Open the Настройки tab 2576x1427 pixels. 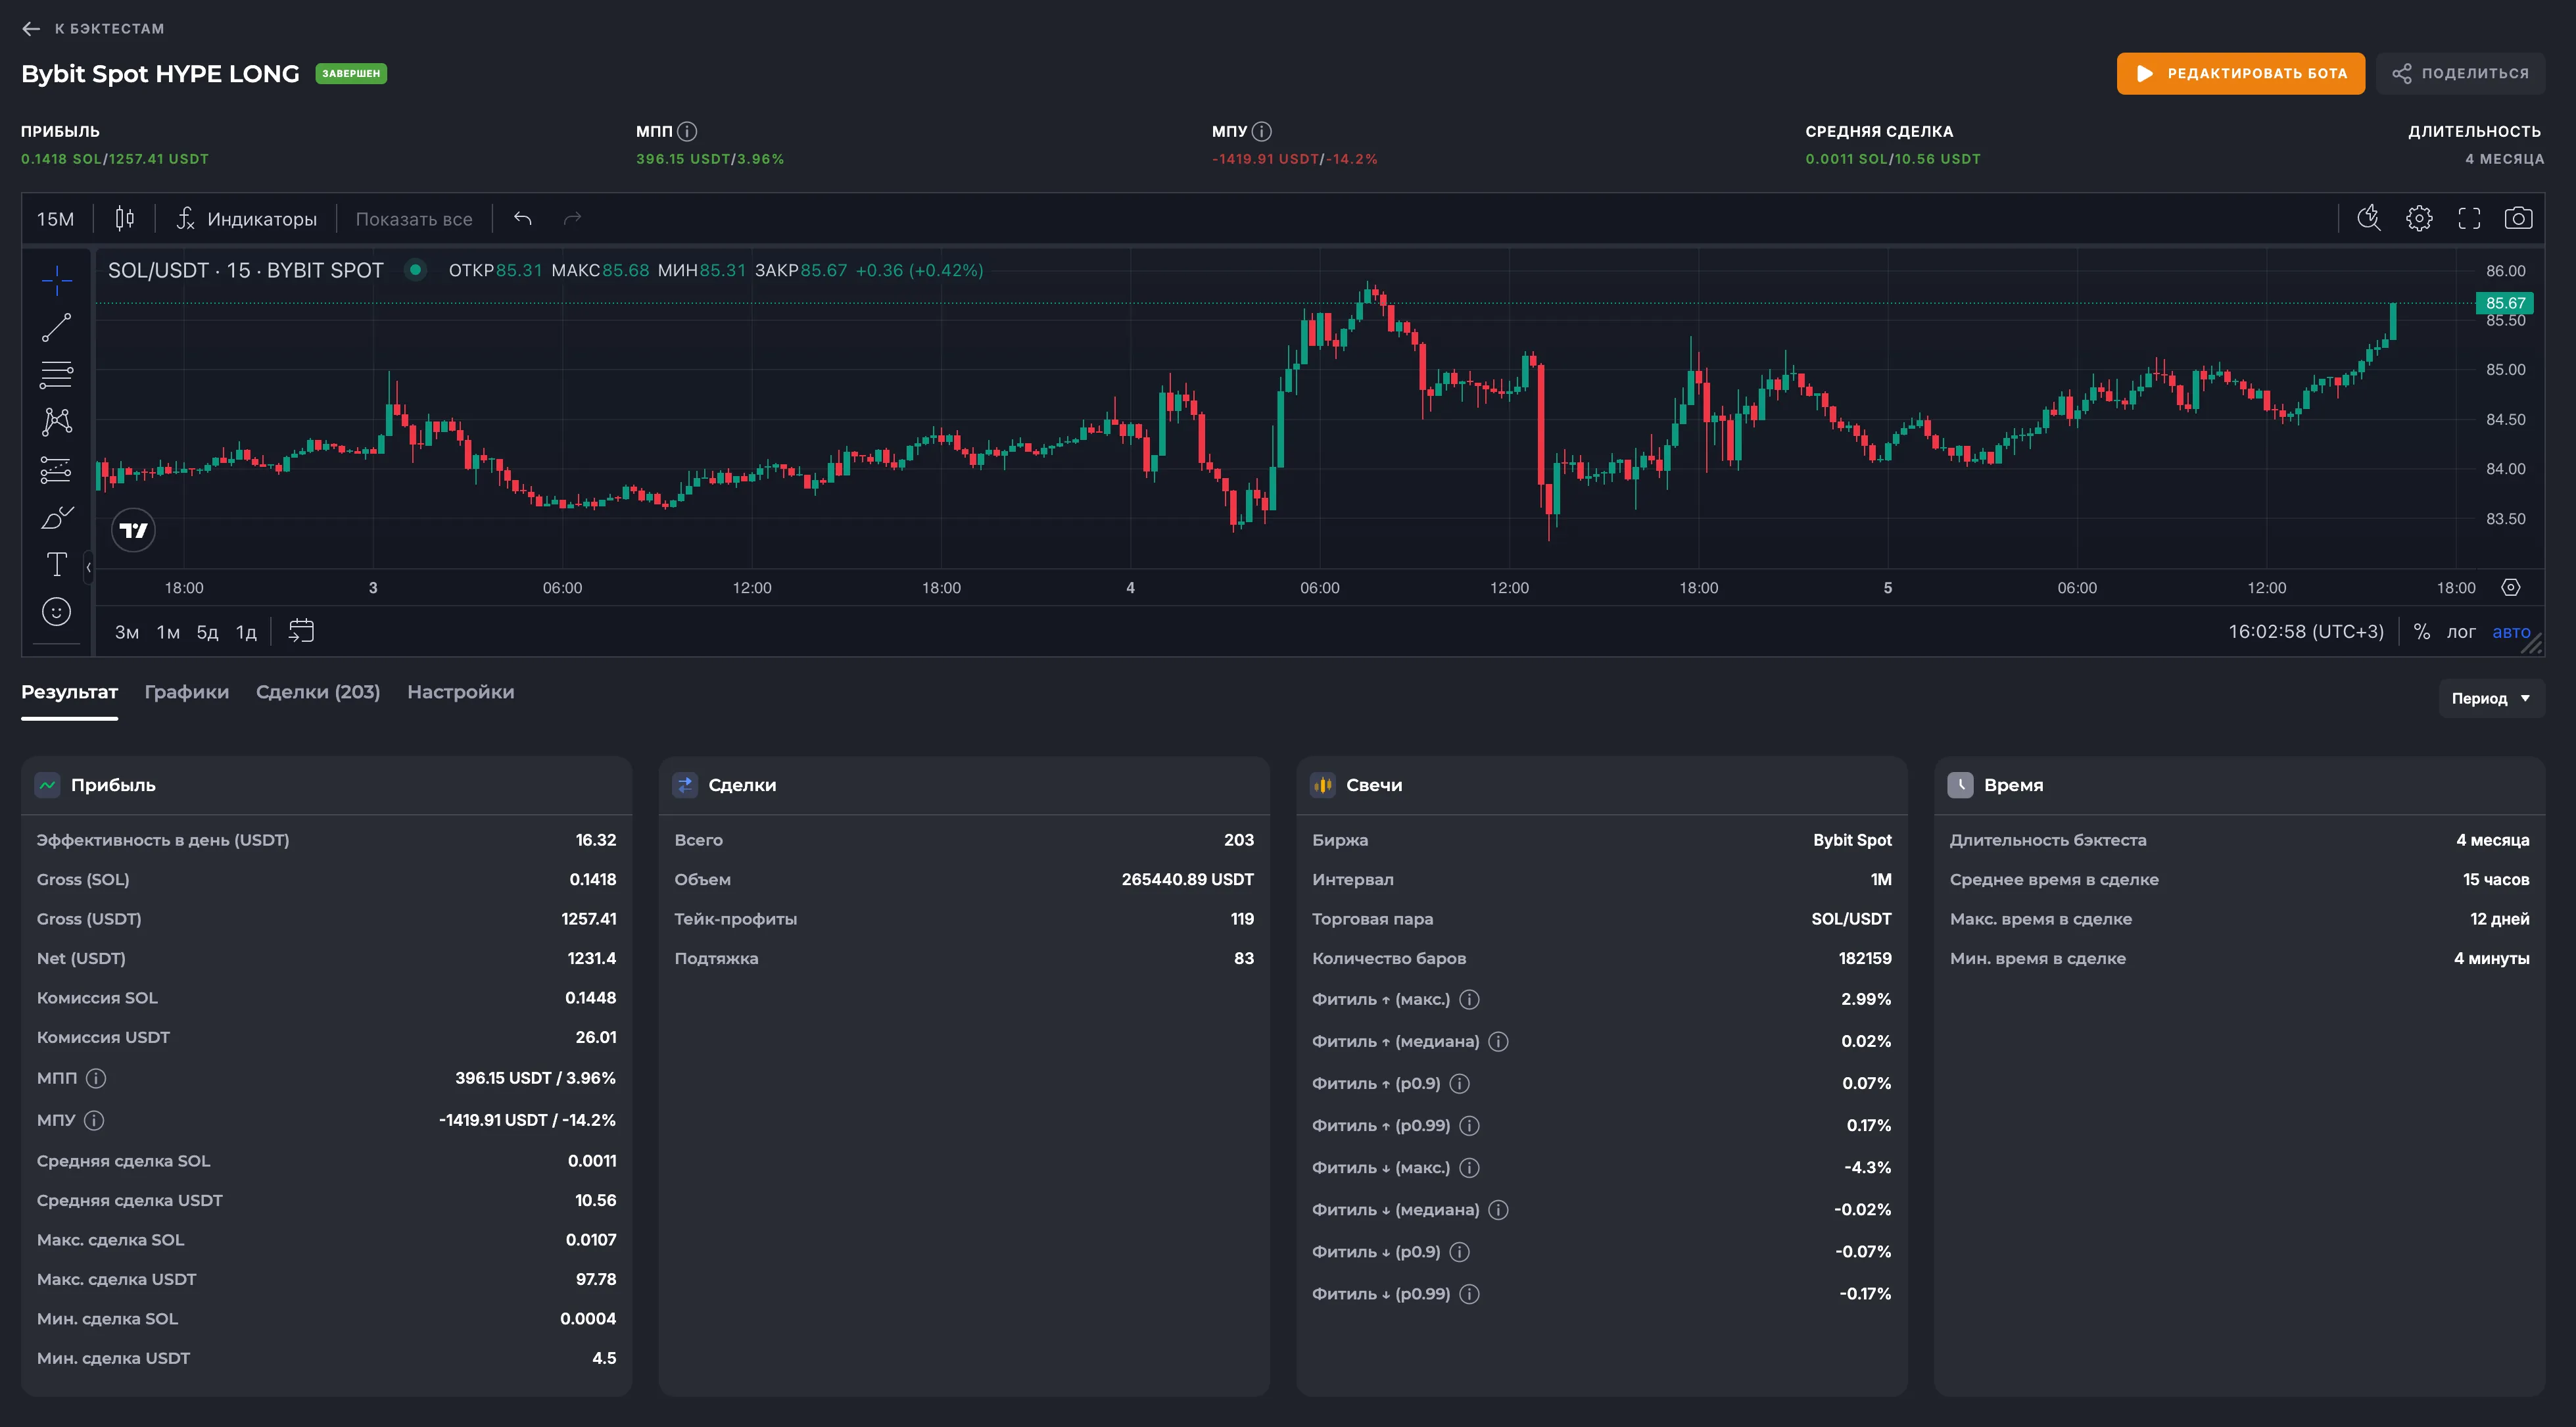pos(461,692)
